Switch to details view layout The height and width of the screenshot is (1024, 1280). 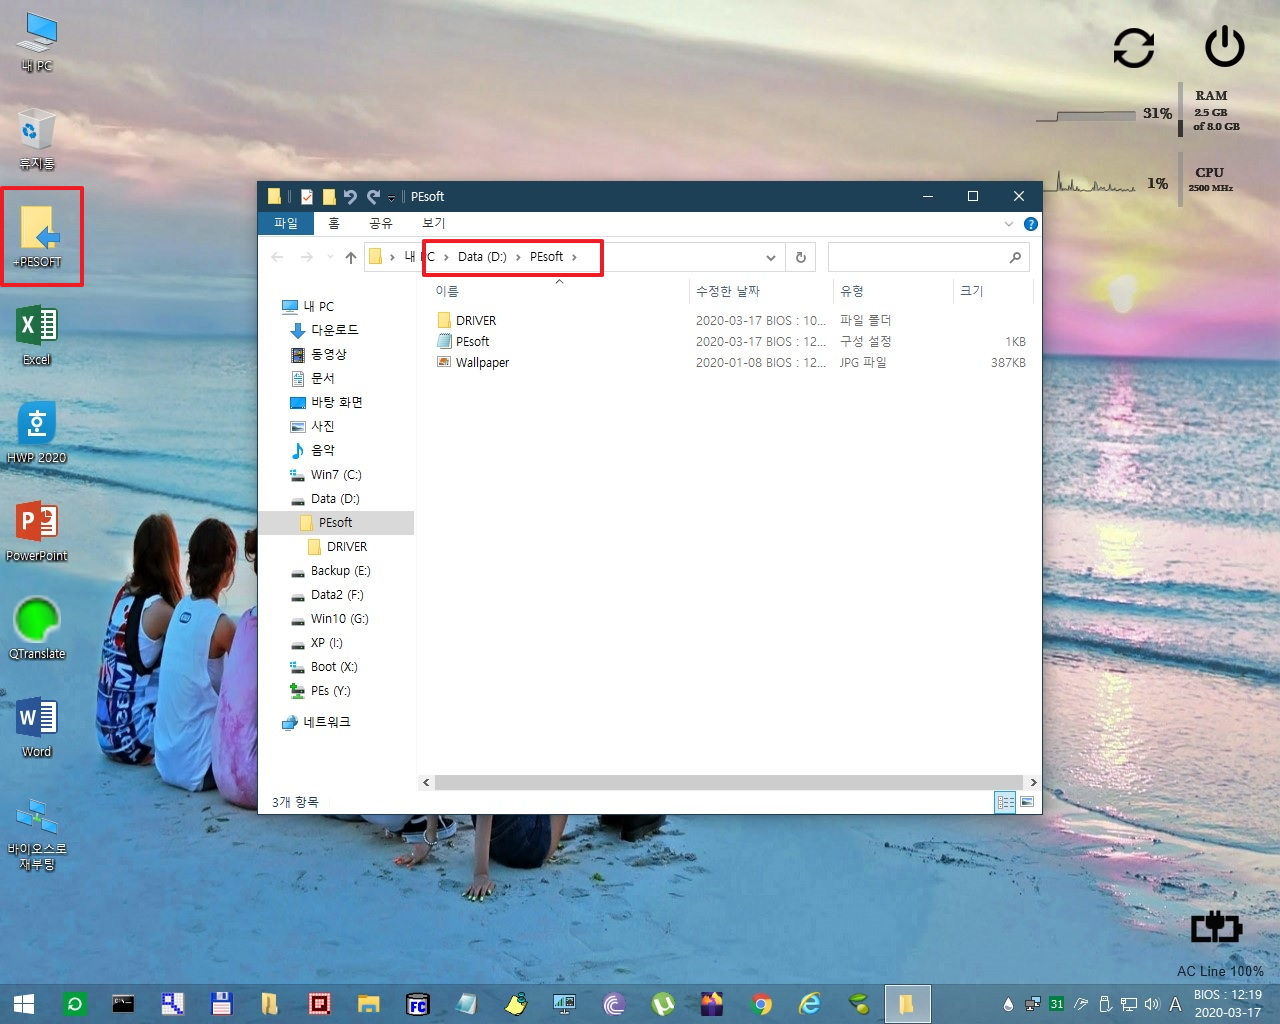click(1006, 802)
